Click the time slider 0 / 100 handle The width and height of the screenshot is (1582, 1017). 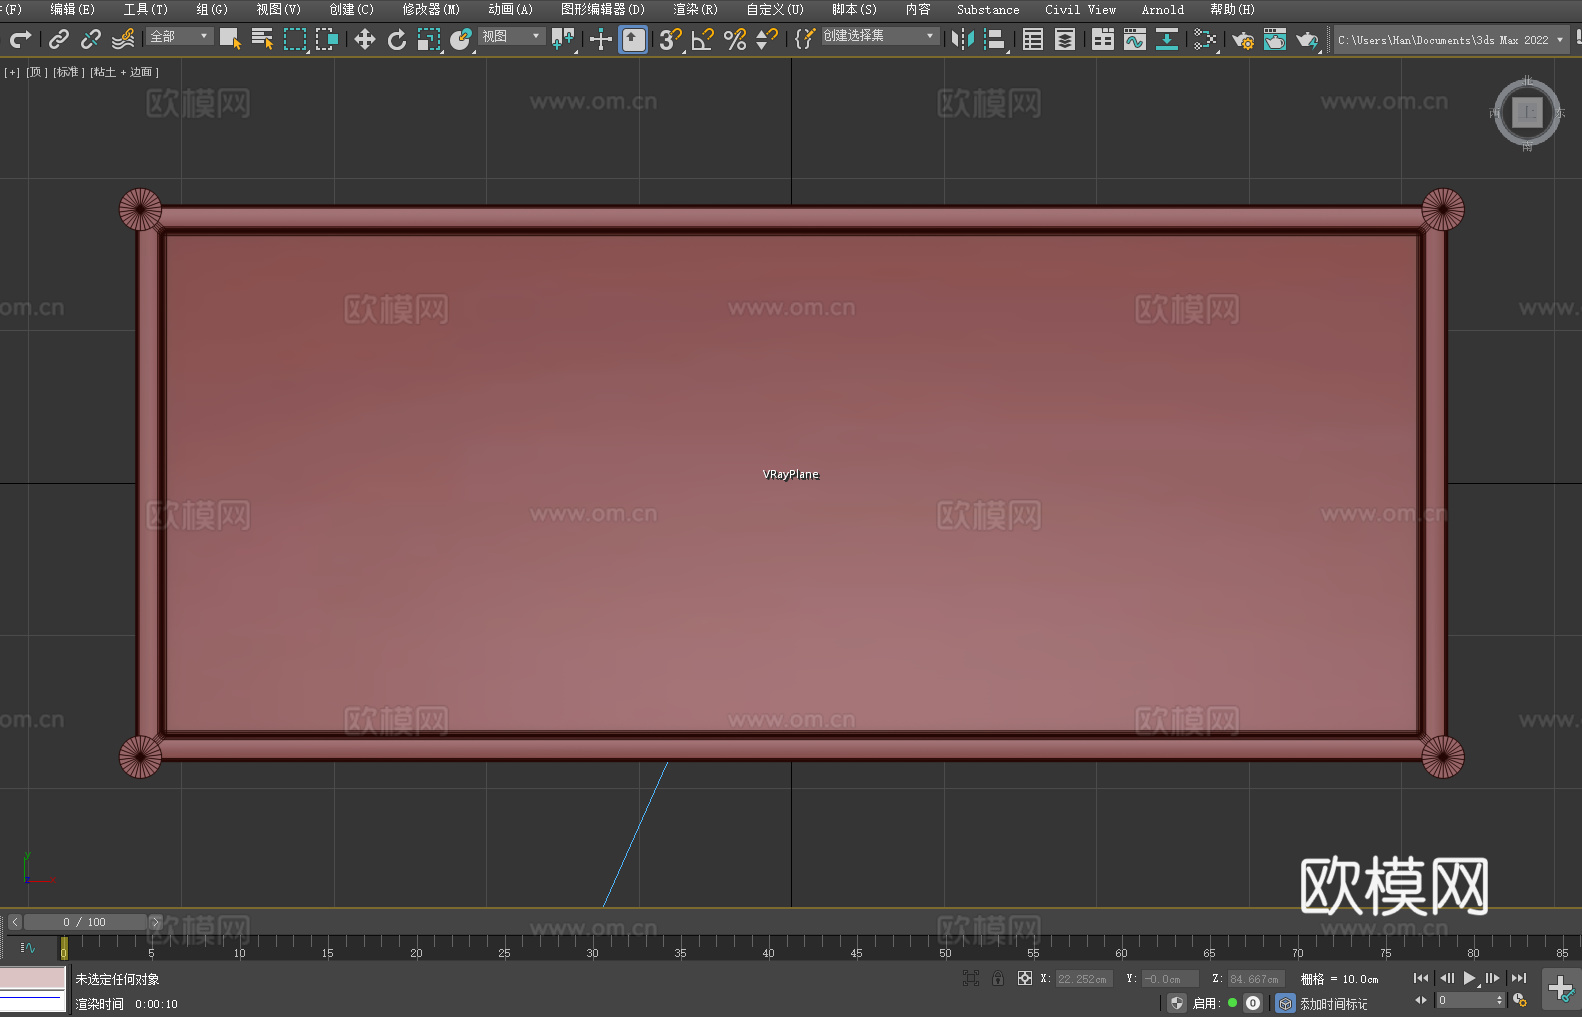point(85,922)
